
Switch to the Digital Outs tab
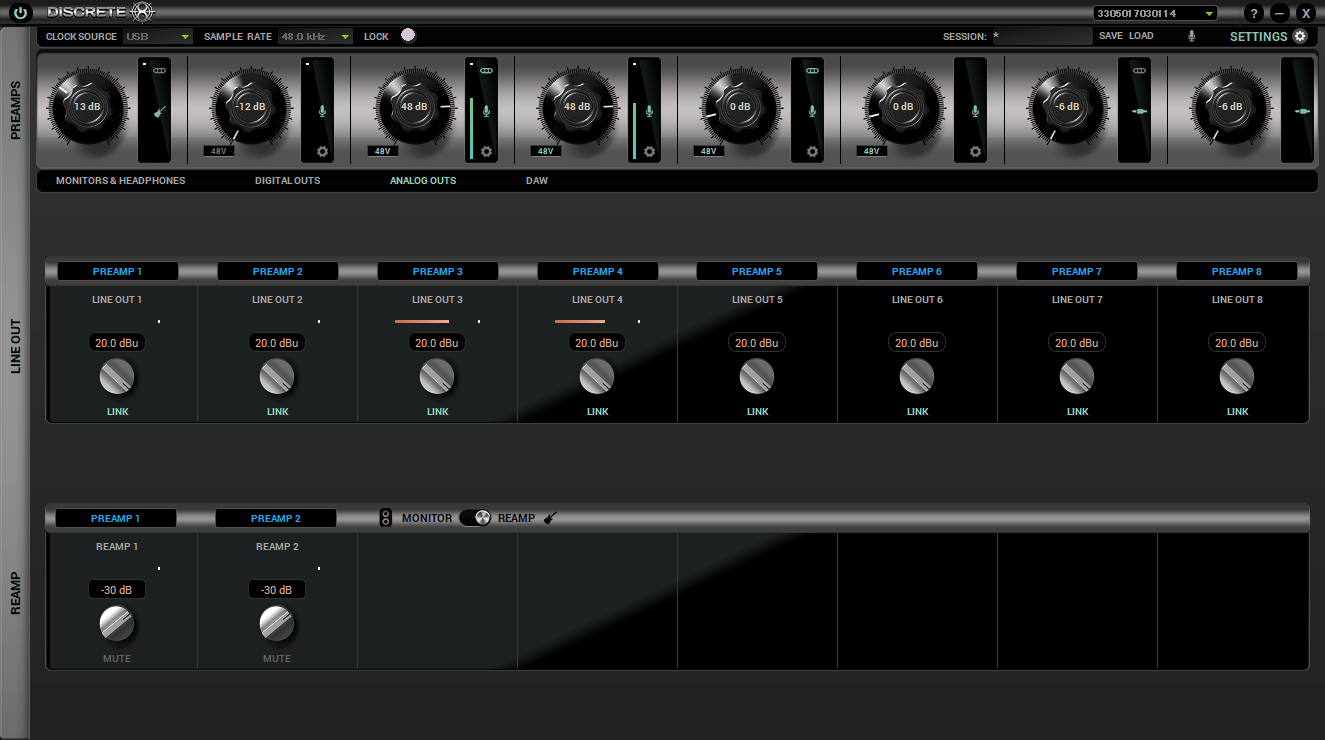point(288,181)
